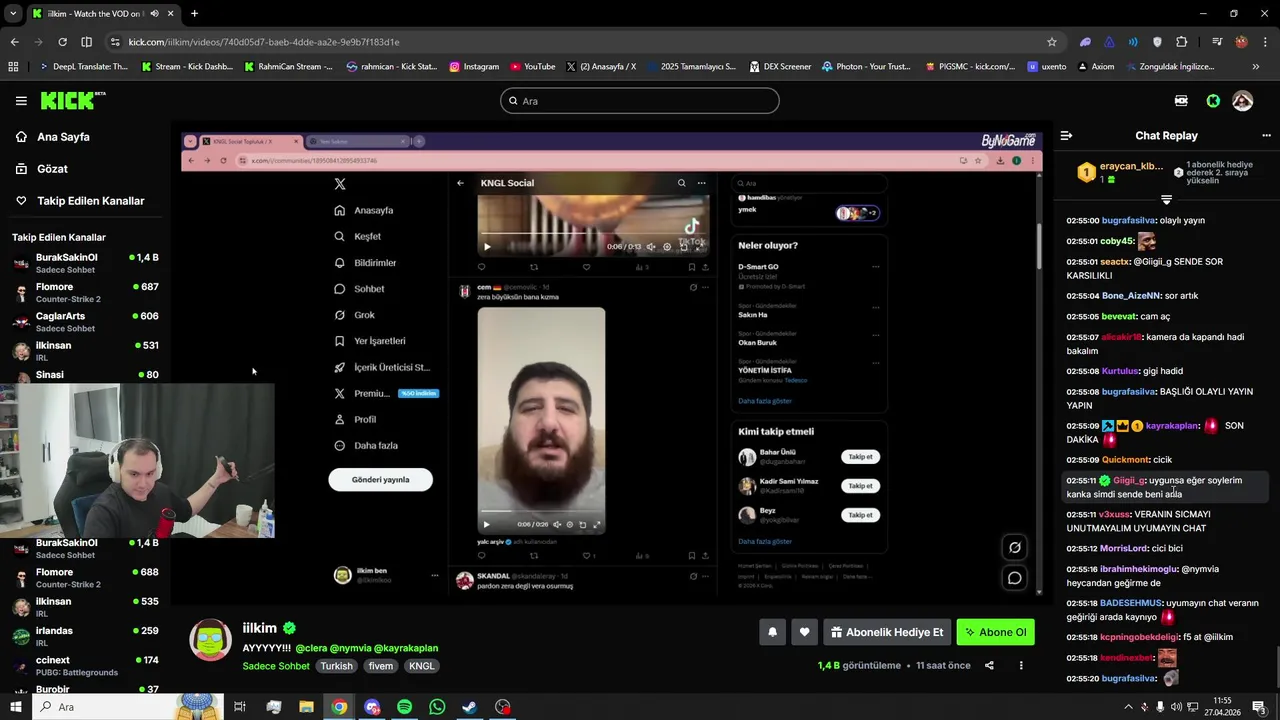This screenshot has height=720, width=1280.
Task: Toggle following iilkim with the heart button
Action: coord(804,632)
